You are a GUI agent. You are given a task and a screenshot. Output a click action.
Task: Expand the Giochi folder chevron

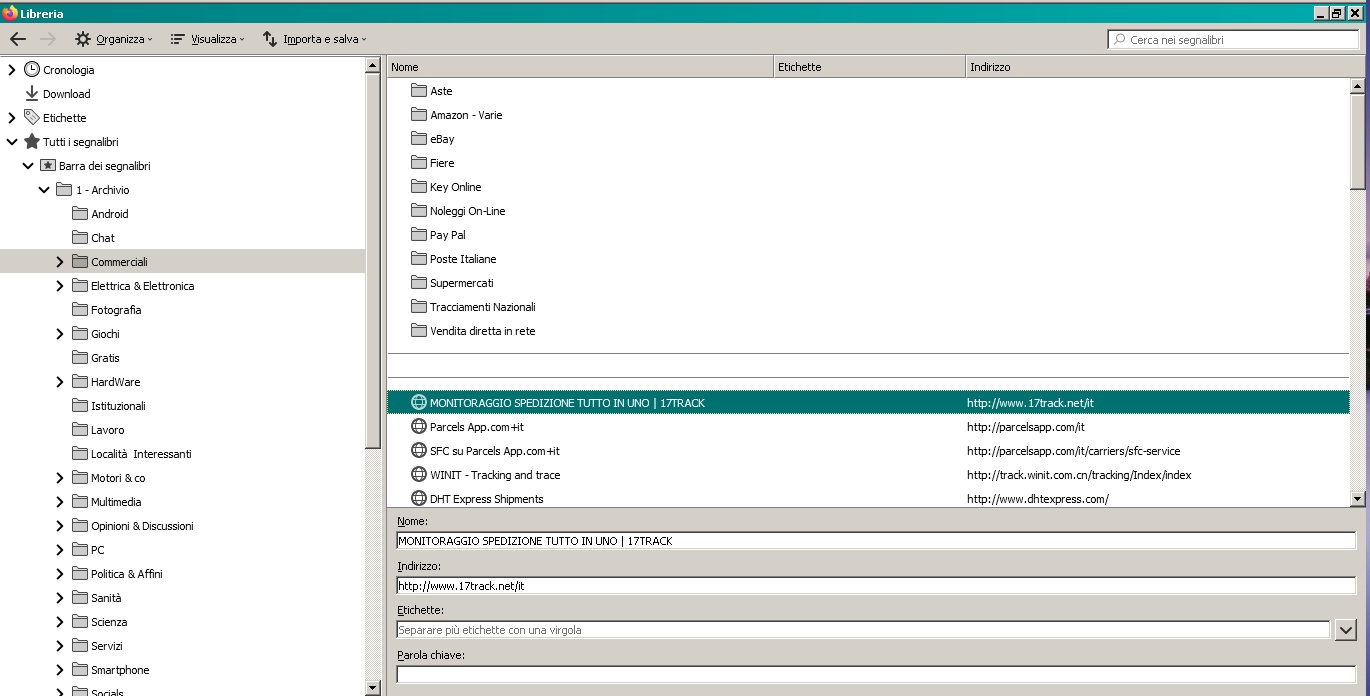coord(60,334)
